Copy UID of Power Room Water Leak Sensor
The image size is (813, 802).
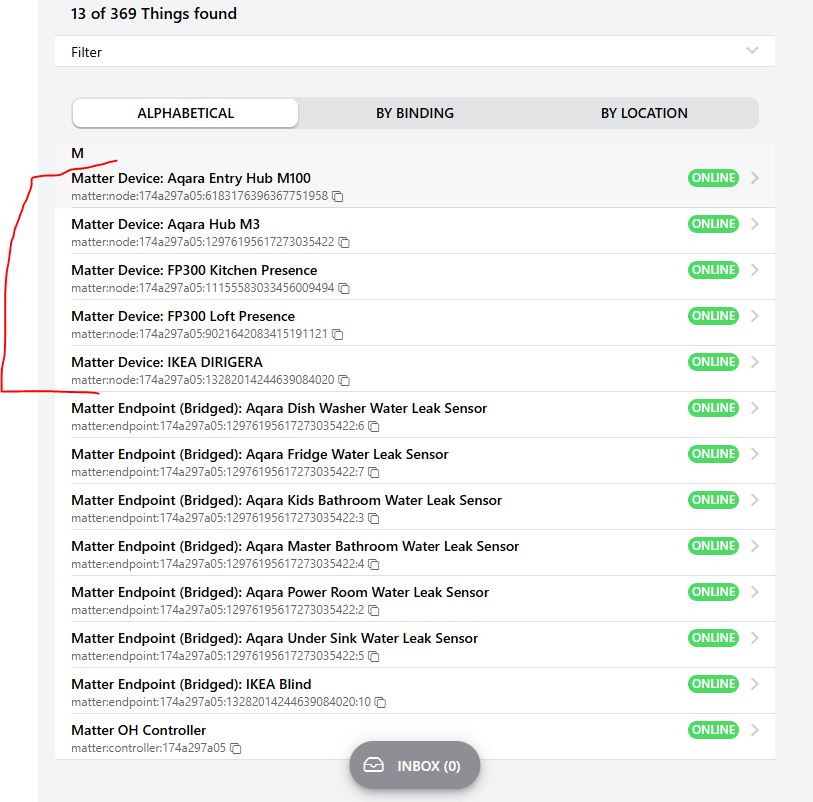click(373, 610)
